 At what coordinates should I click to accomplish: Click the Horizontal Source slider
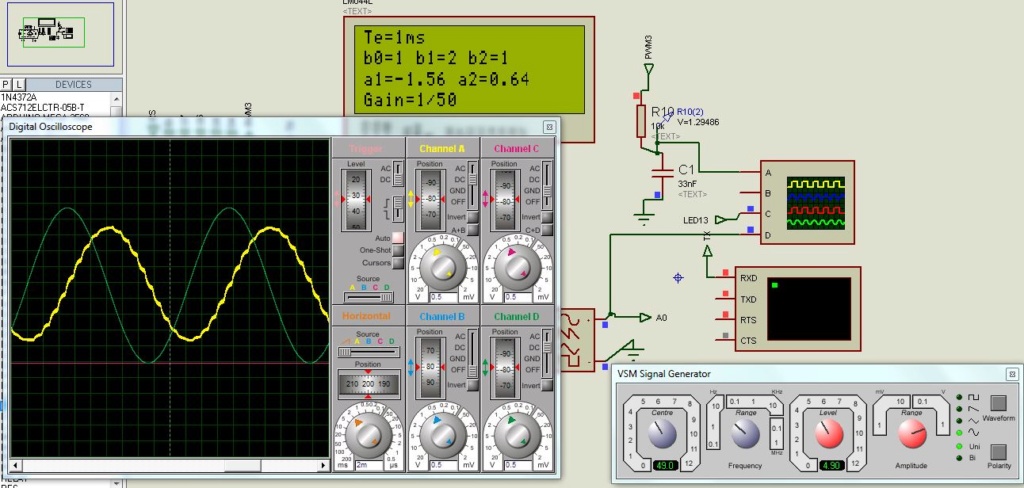368,351
